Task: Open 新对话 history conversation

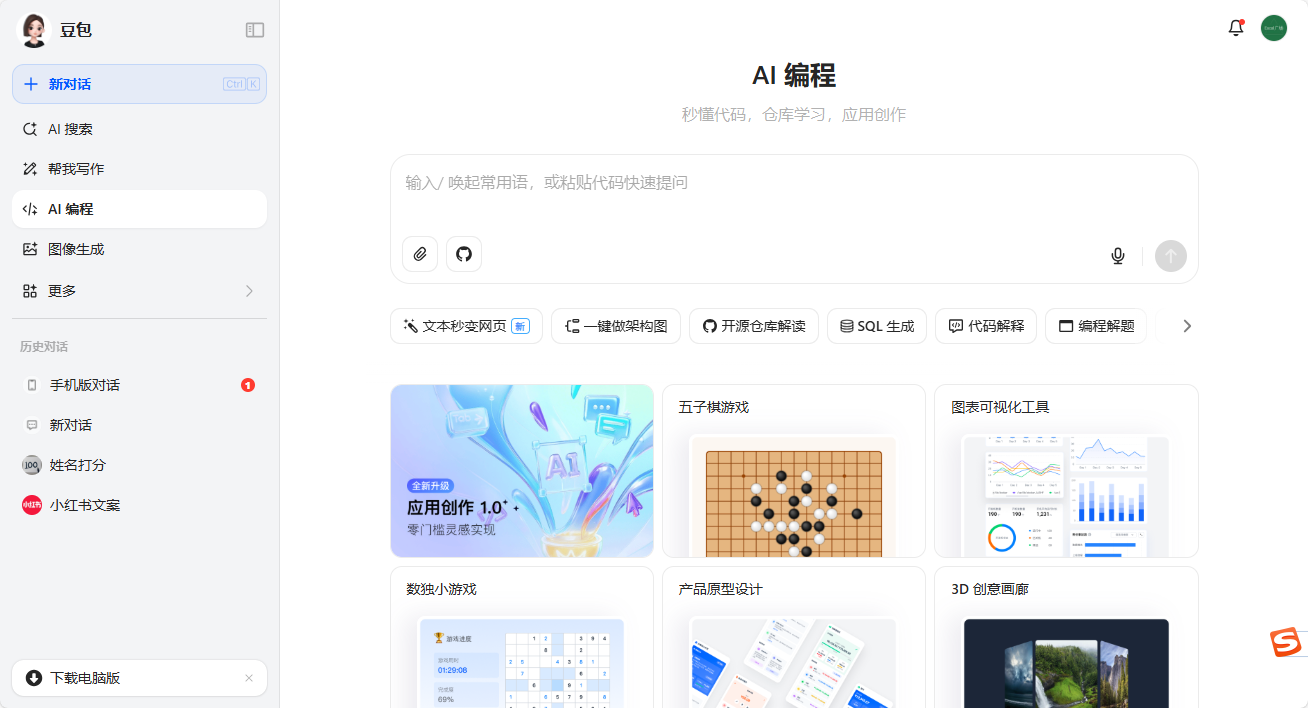Action: point(139,425)
